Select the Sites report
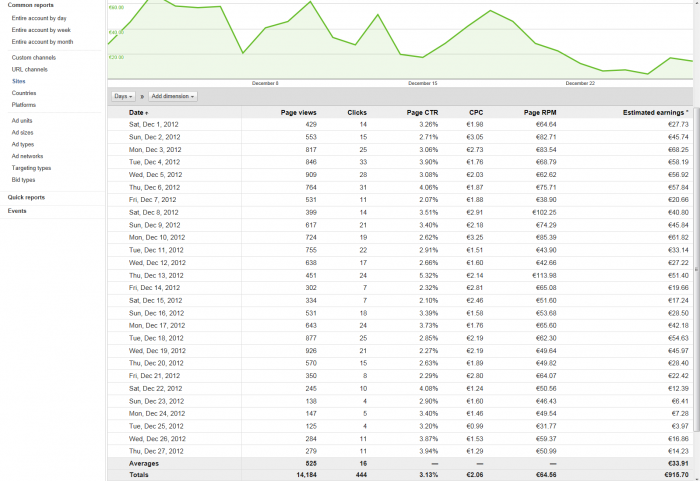This screenshot has width=700, height=481. [x=19, y=81]
